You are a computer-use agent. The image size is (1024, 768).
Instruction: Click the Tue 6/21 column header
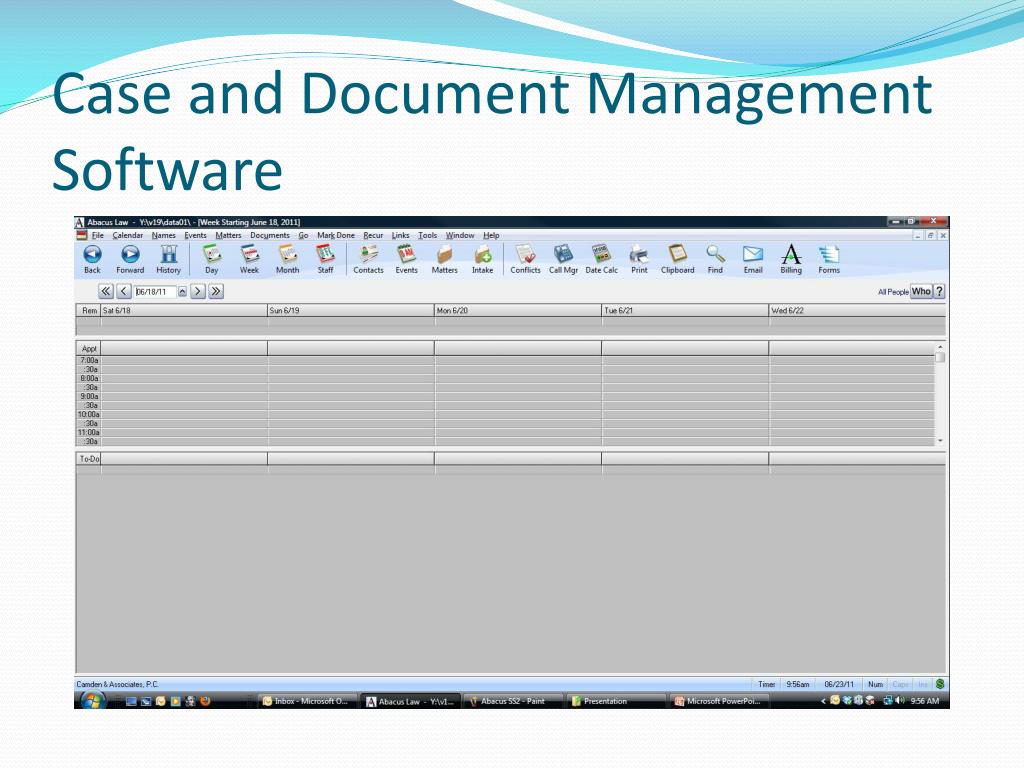point(686,310)
